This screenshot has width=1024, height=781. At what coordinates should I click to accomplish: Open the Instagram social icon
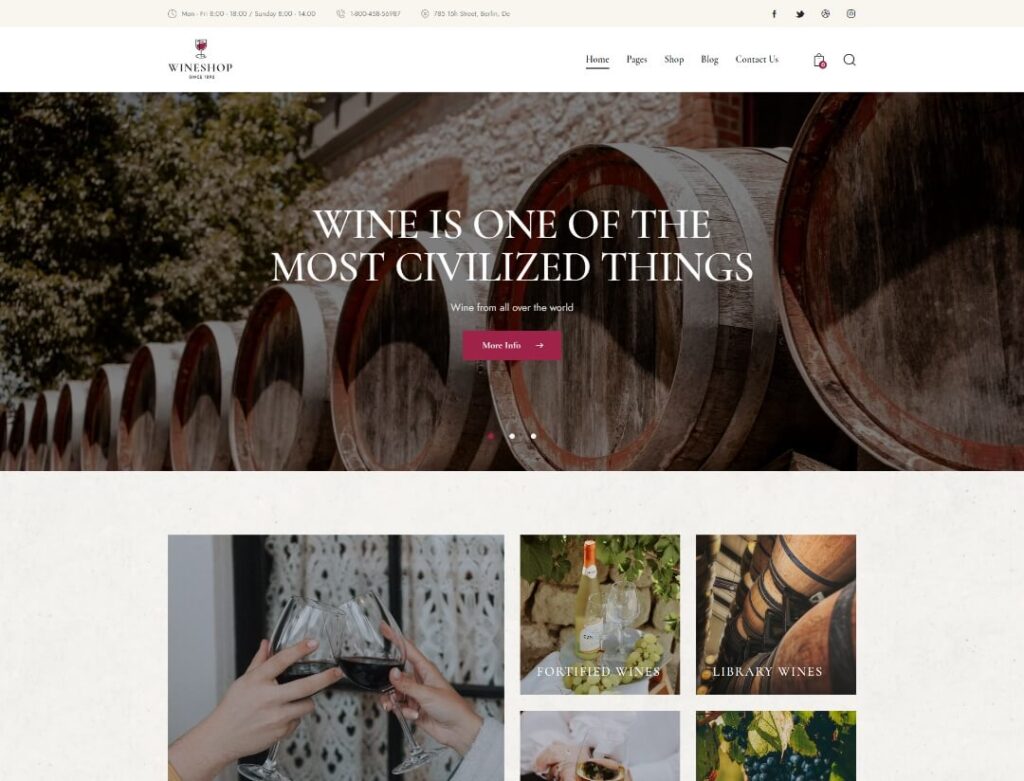tap(851, 14)
